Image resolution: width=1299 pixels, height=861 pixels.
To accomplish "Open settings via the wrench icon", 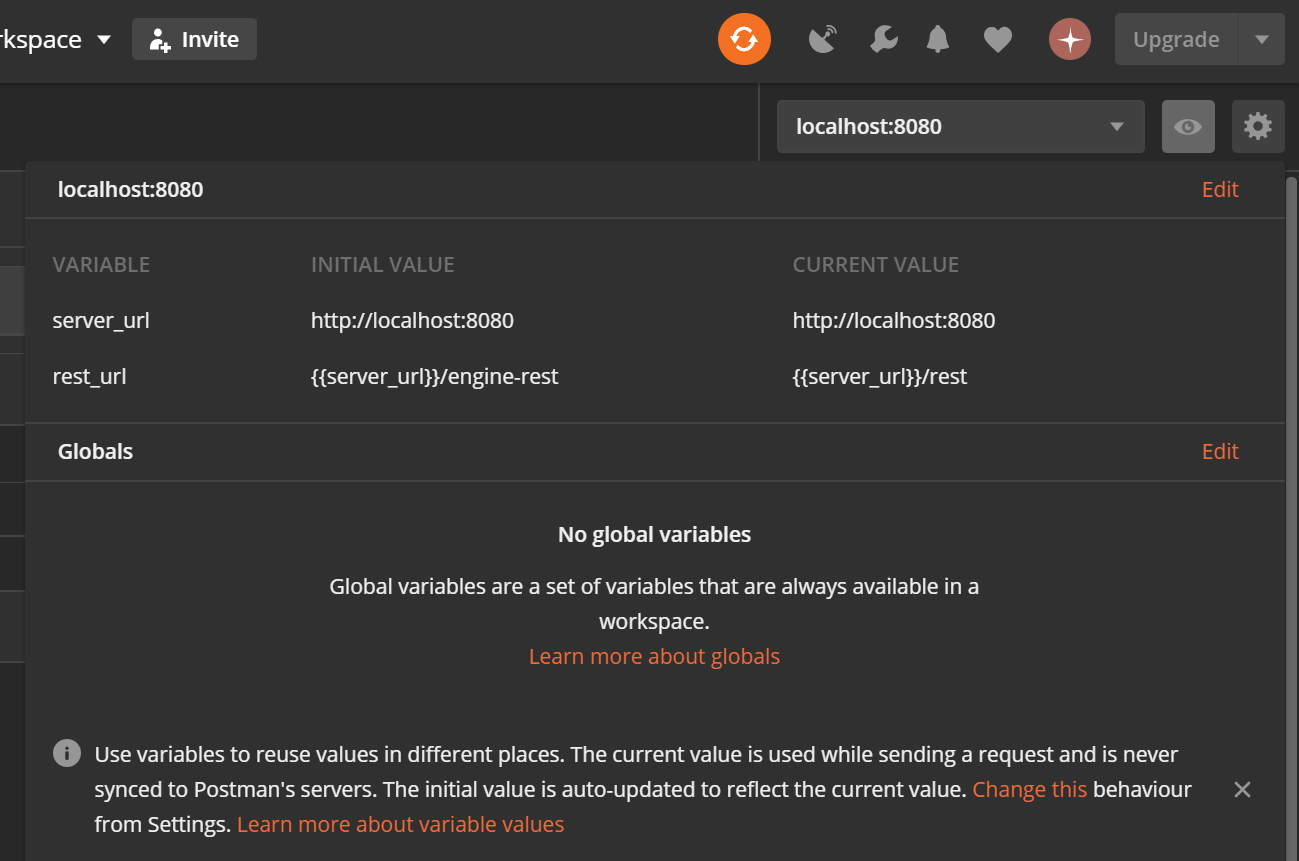I will tap(883, 40).
